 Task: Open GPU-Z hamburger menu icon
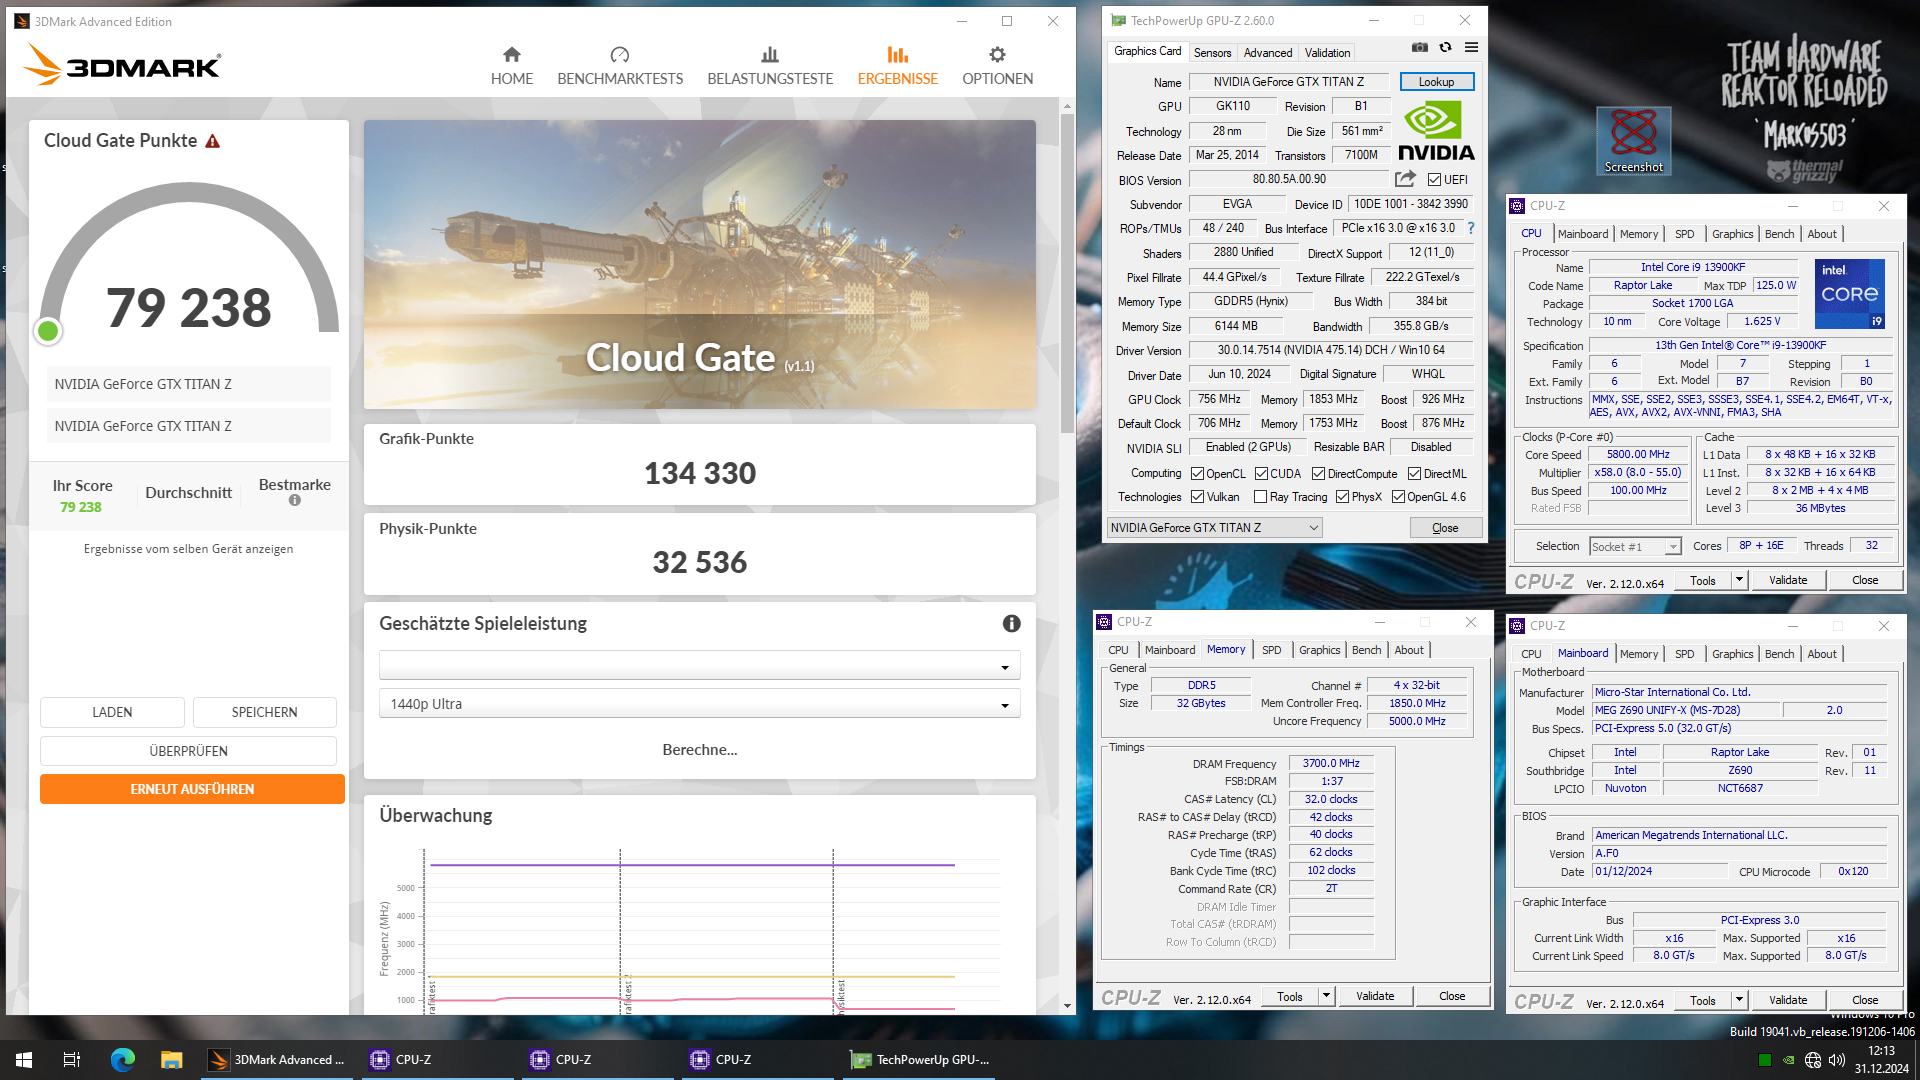coord(1472,47)
